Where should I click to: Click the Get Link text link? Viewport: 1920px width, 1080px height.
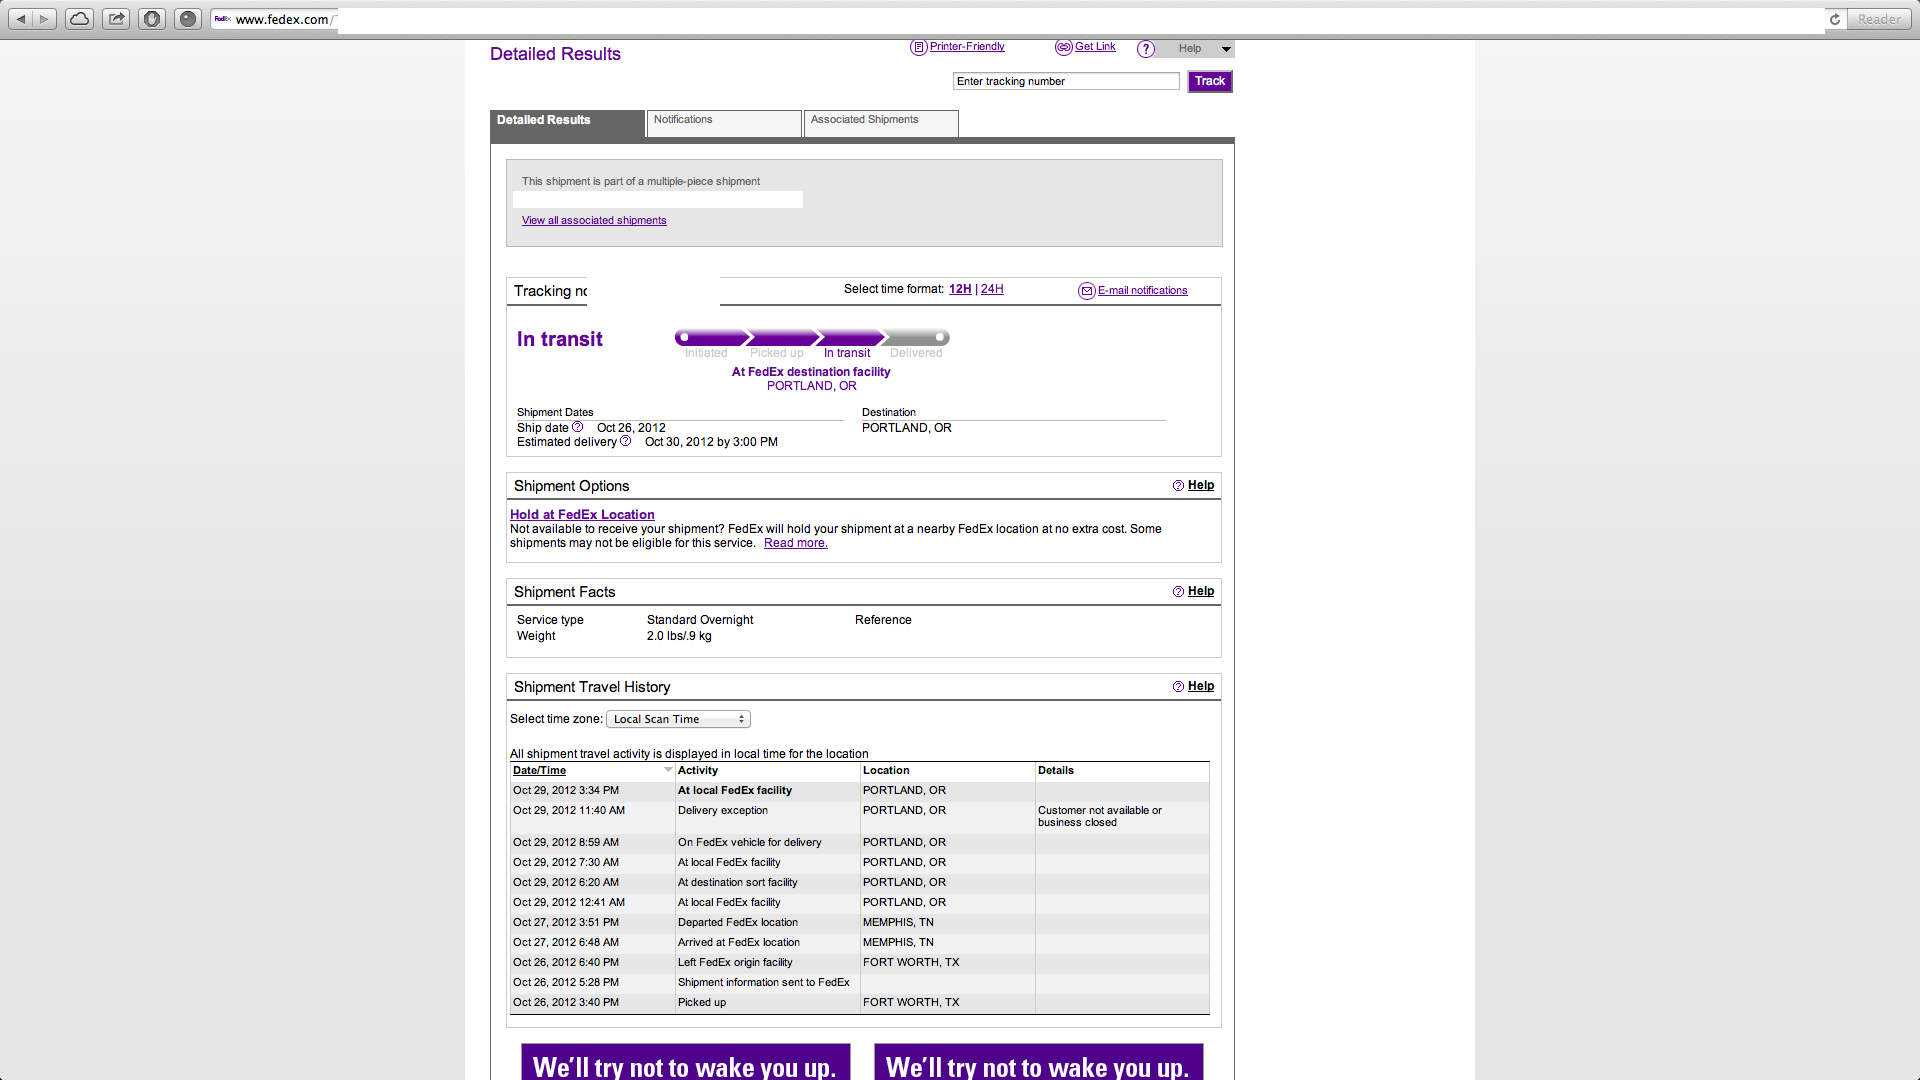(1095, 46)
